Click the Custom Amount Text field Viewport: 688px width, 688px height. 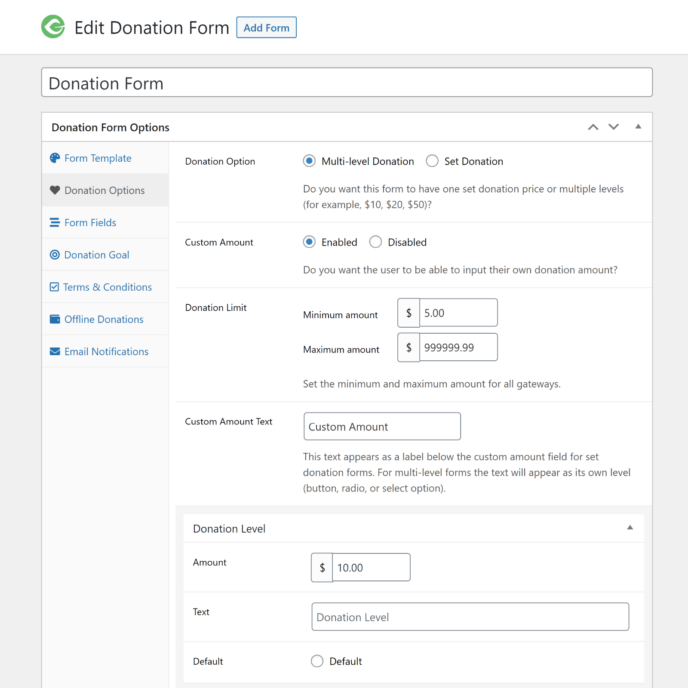click(382, 426)
